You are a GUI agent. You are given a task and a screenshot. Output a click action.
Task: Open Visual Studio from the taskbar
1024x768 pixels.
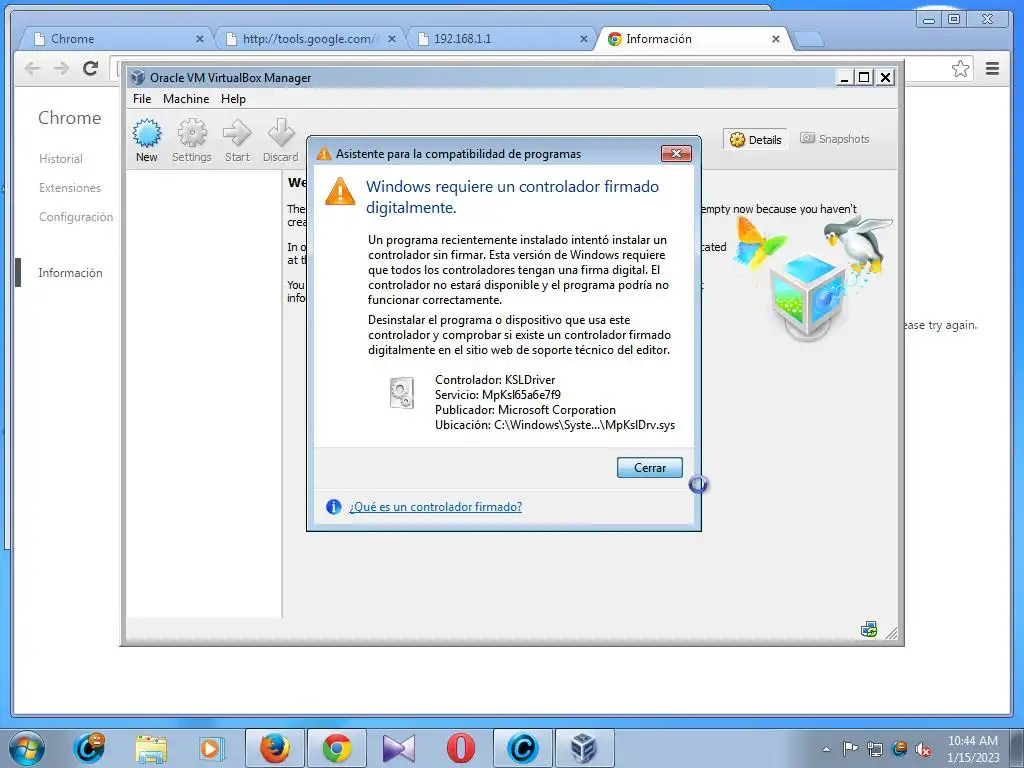point(398,748)
